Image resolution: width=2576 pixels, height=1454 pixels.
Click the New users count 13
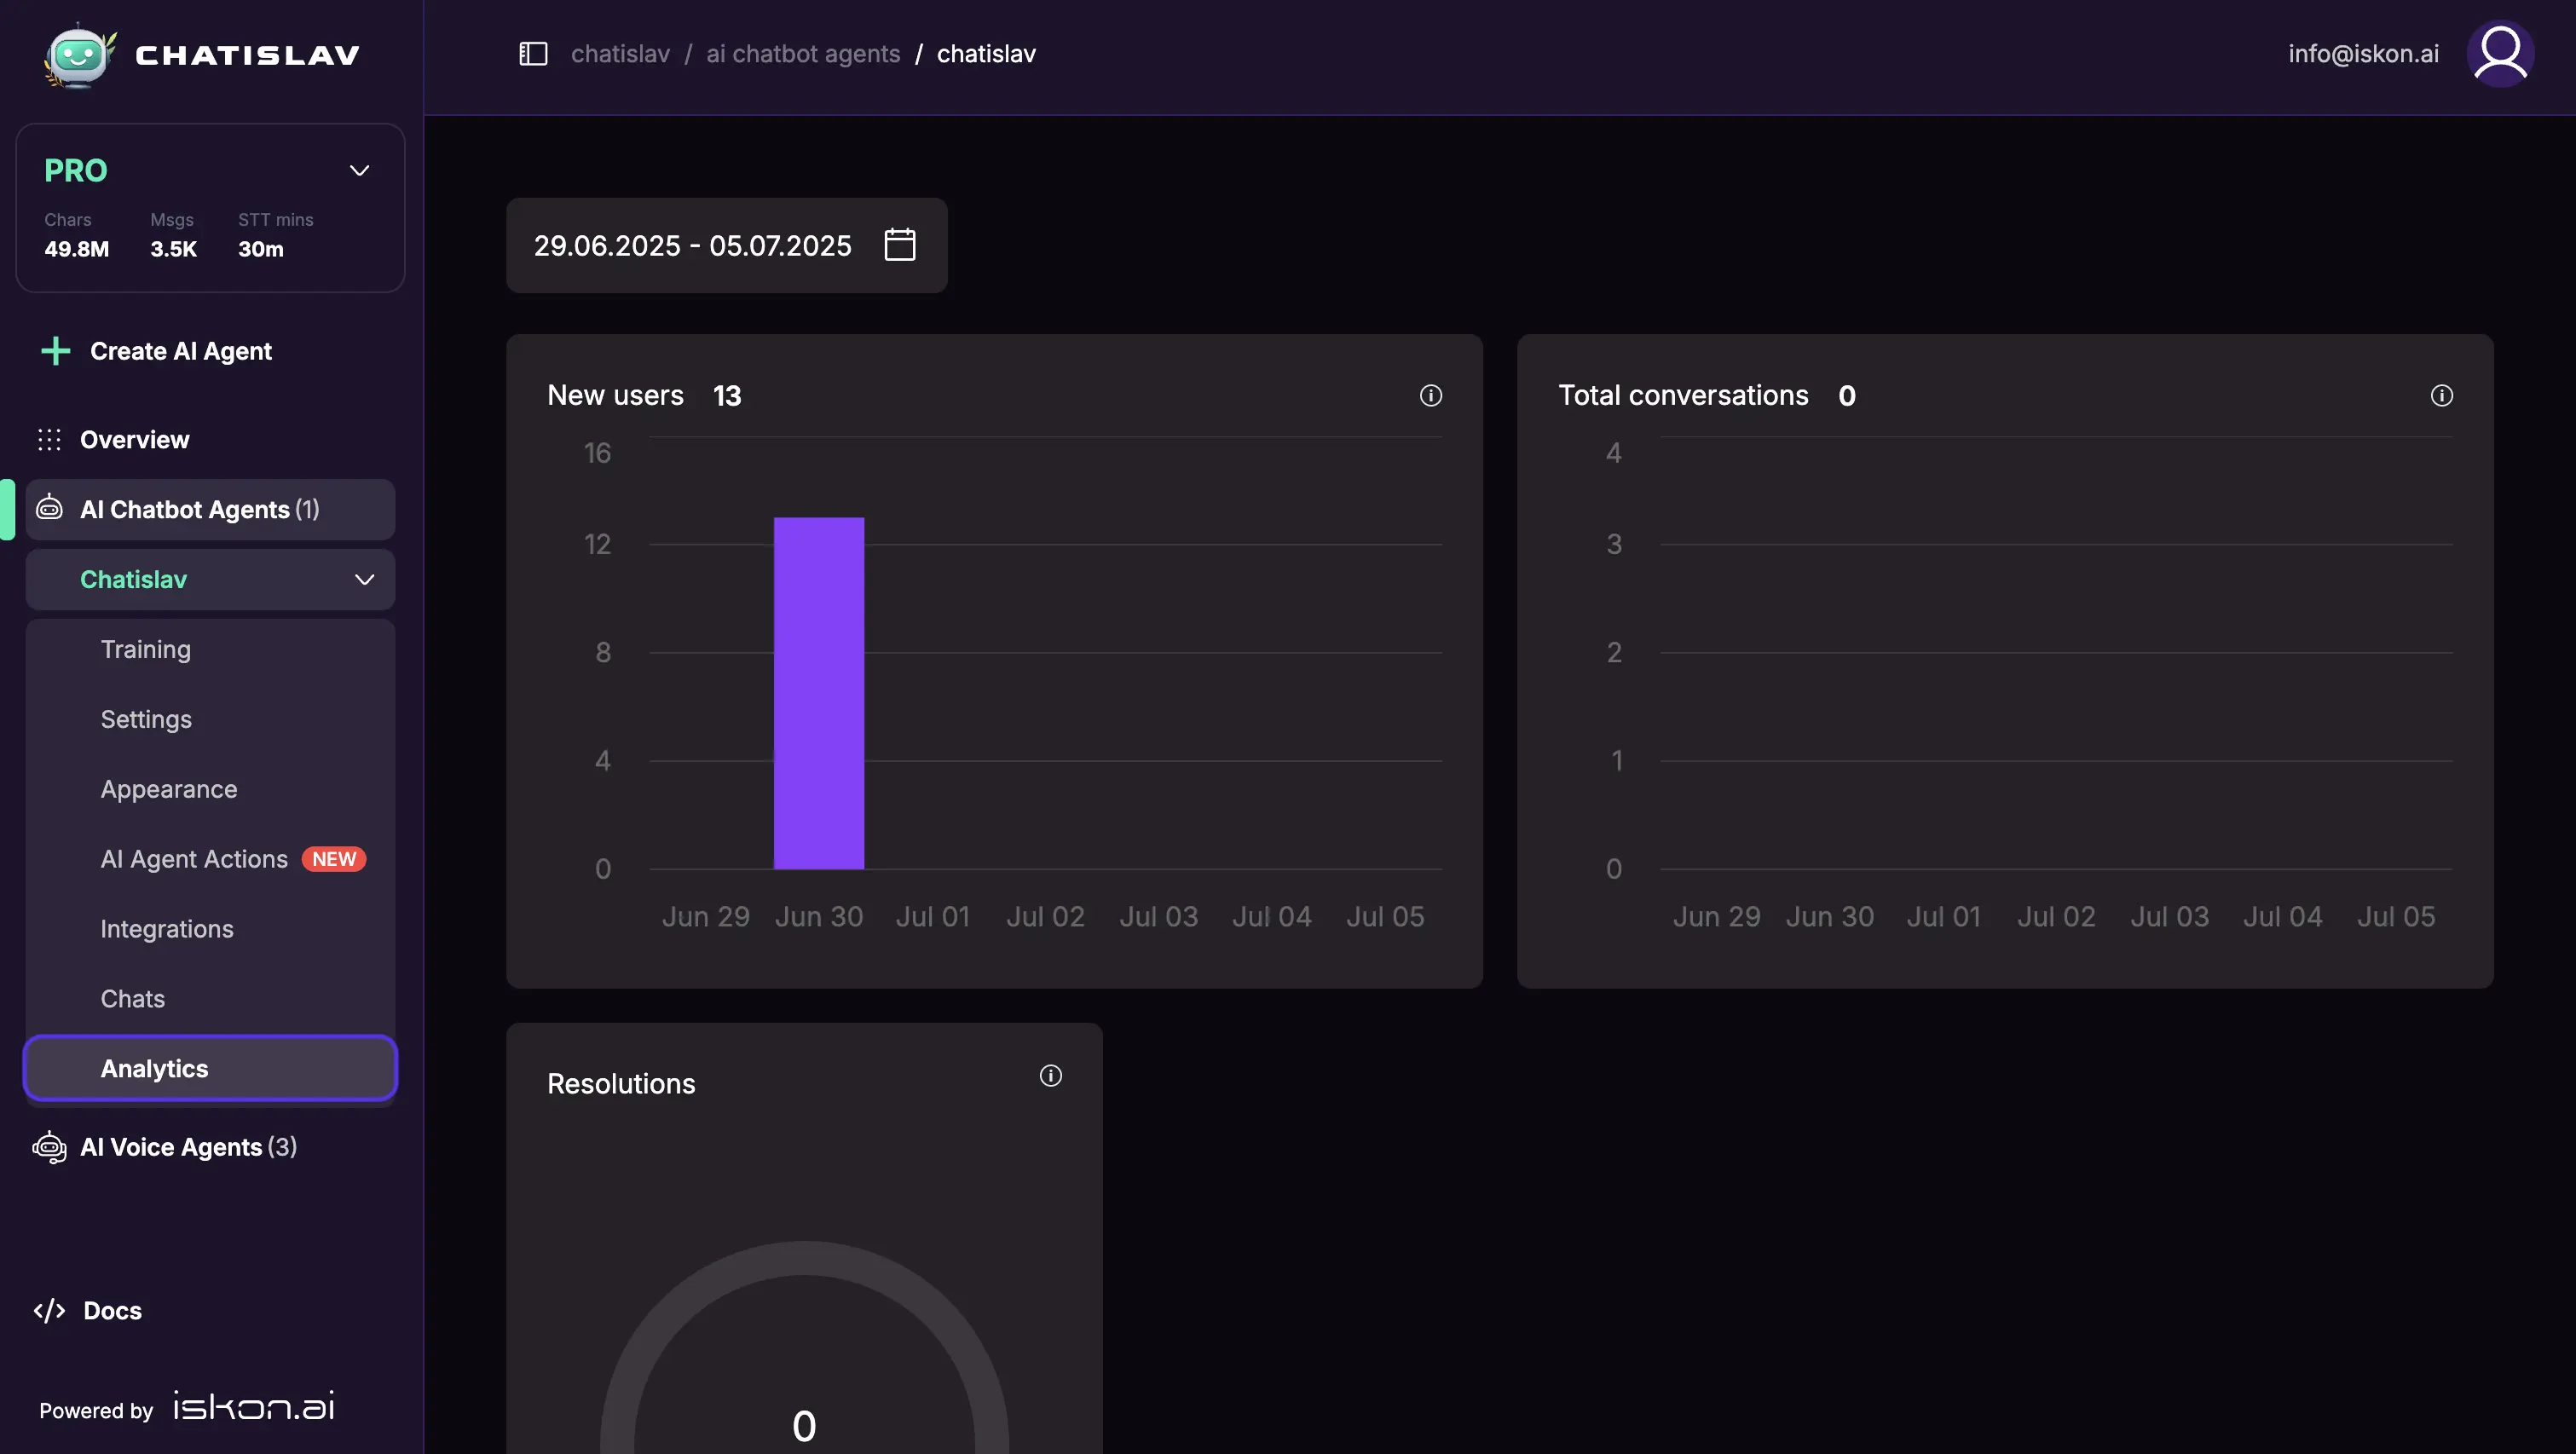[x=727, y=396]
